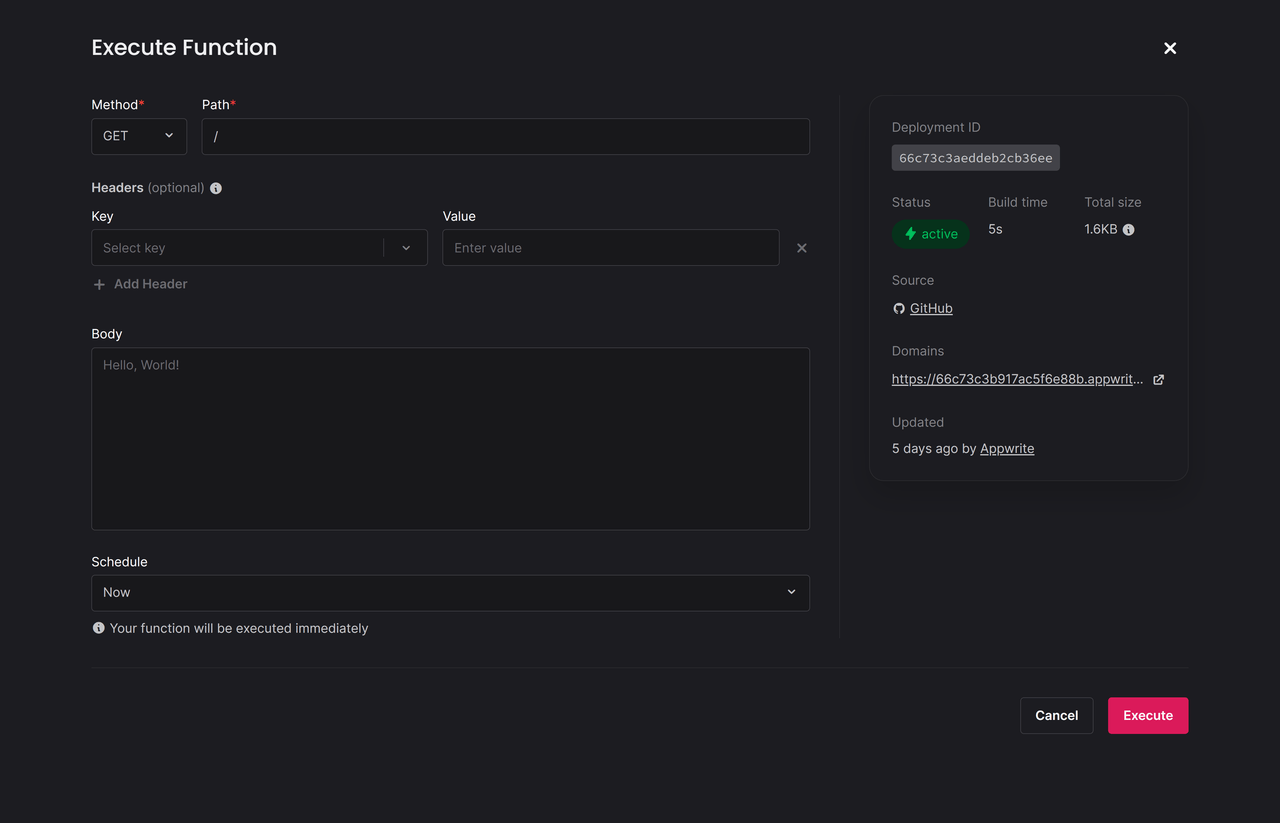Open the domain external link icon
Screen dimensions: 1280x823
1158,380
